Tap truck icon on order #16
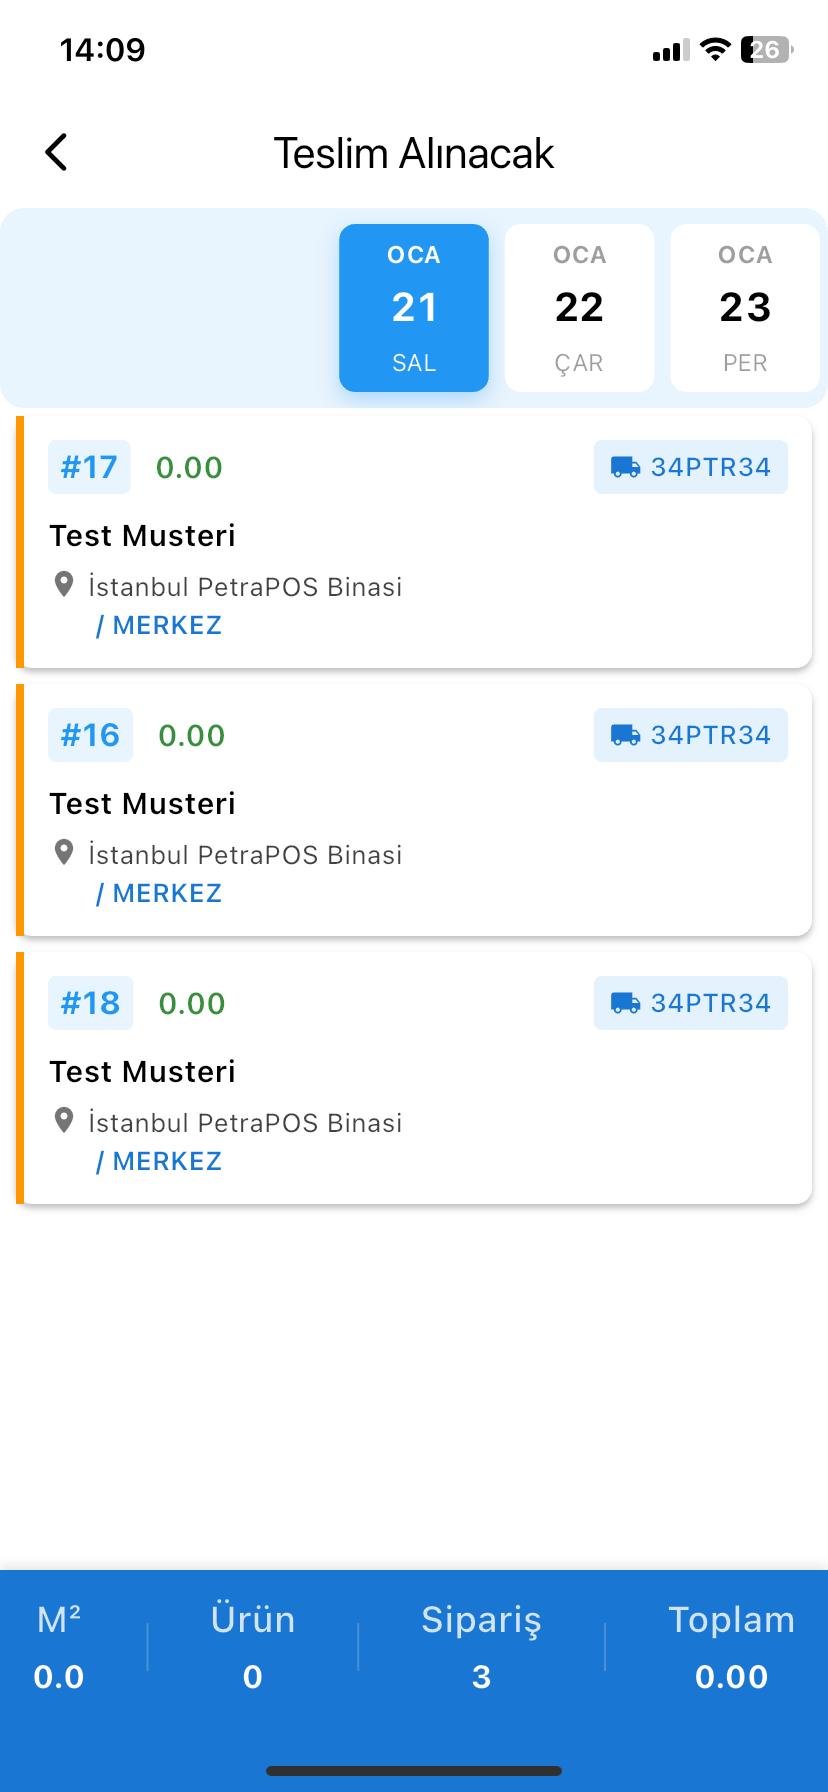828x1792 pixels. pos(626,735)
